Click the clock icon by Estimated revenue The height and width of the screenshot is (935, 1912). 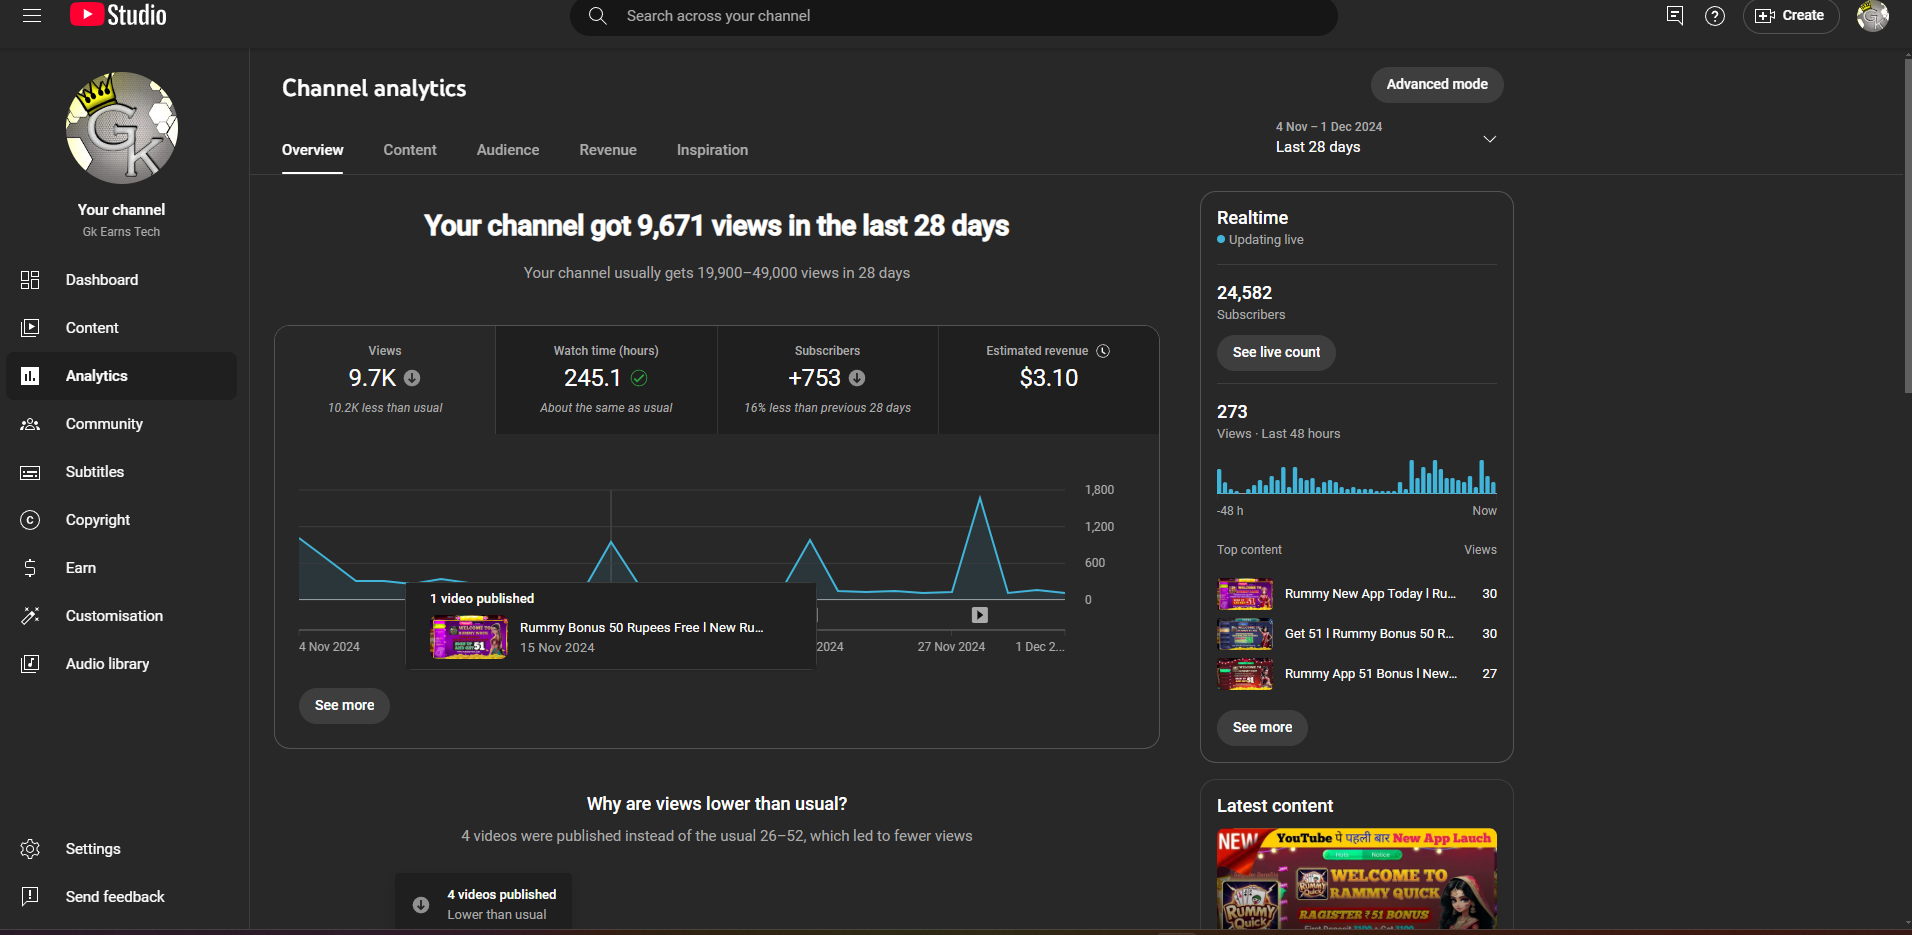tap(1103, 351)
